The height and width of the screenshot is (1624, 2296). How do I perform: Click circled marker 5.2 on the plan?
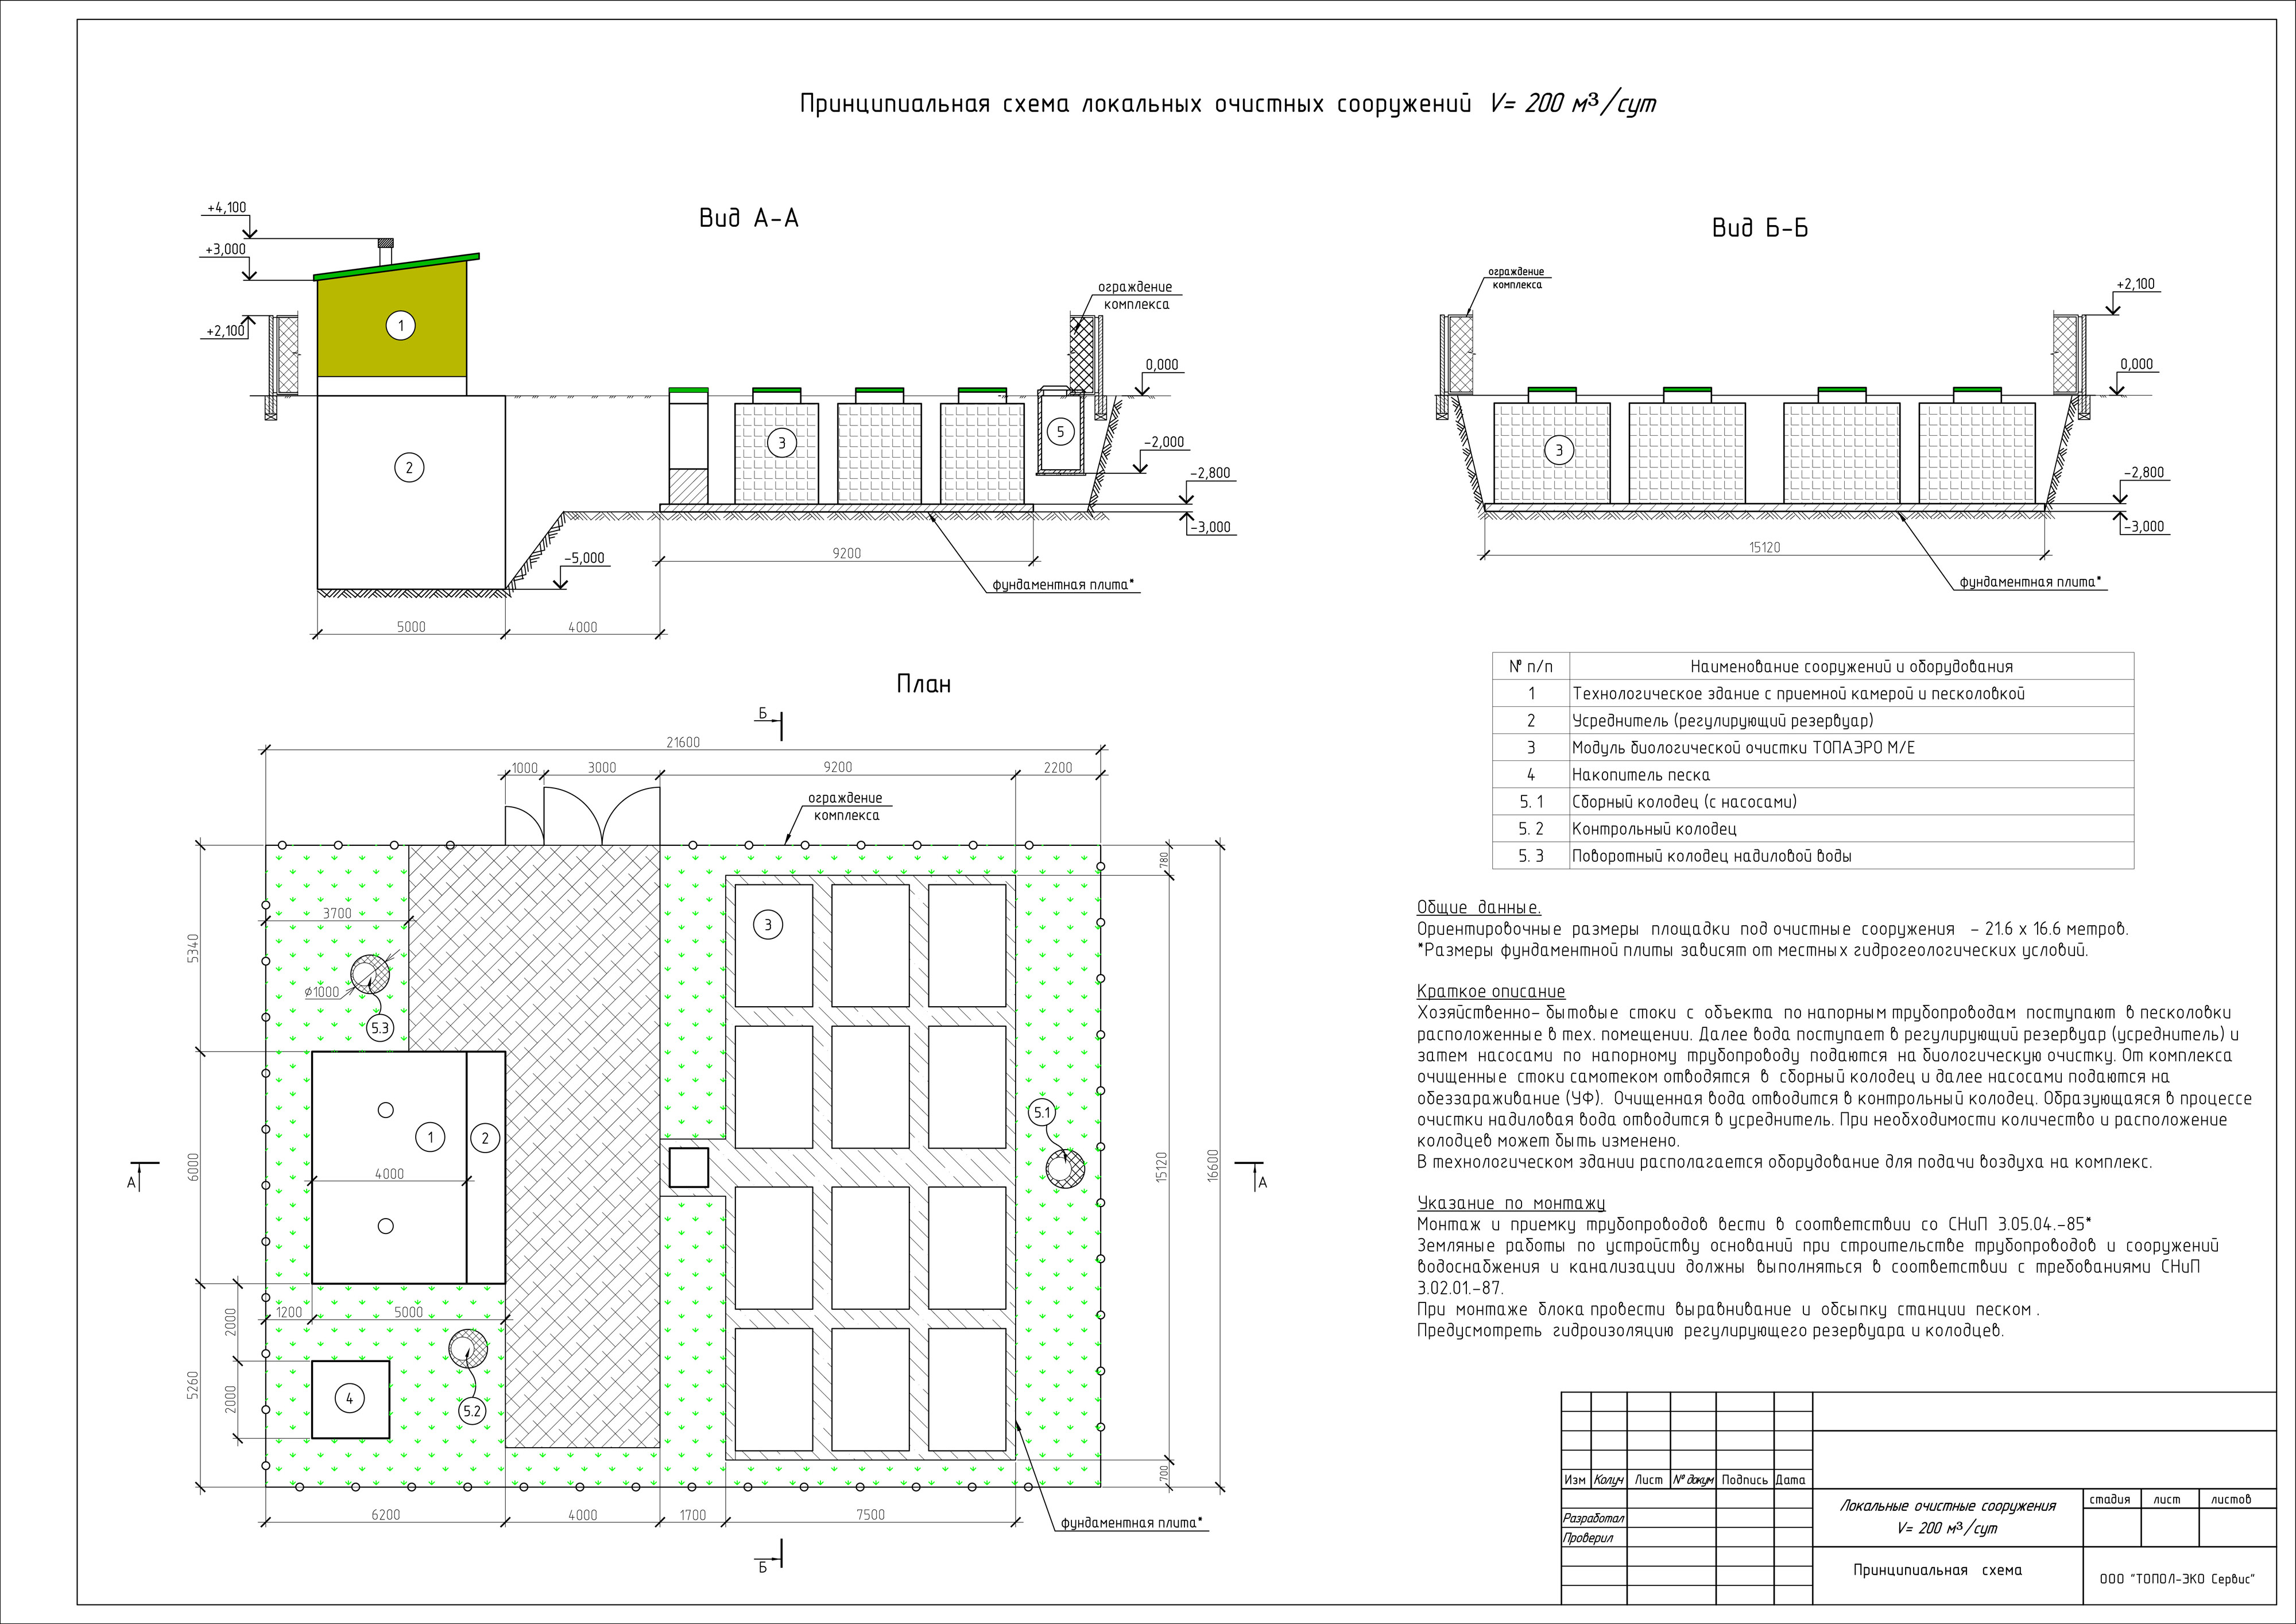[472, 1412]
